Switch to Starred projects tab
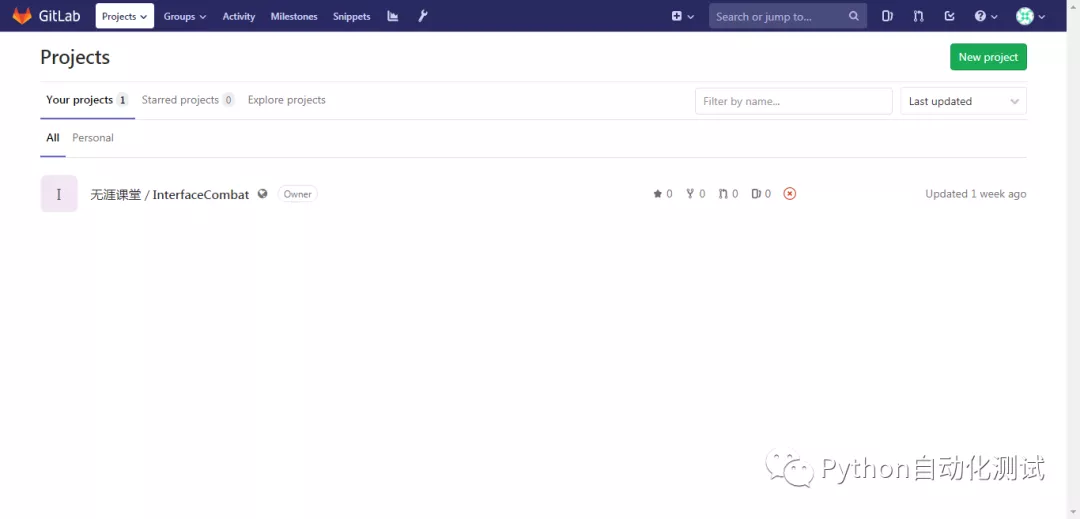This screenshot has height=519, width=1080. pos(188,100)
